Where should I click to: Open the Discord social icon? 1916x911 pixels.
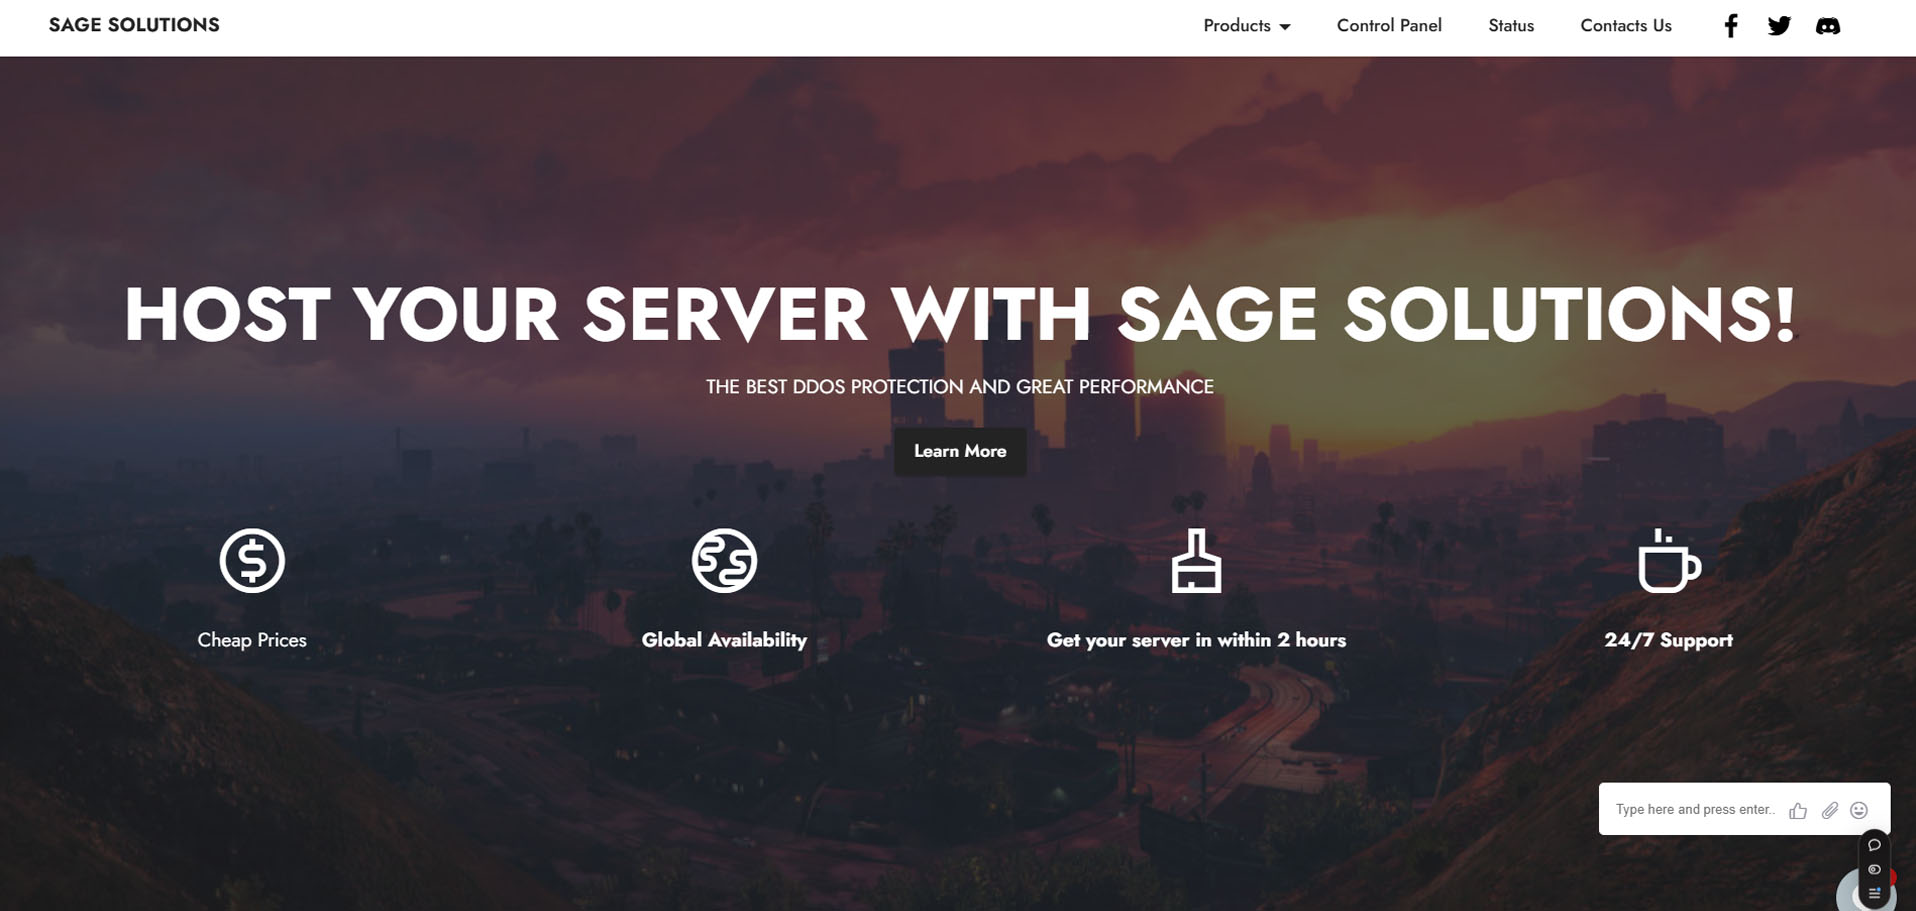click(1827, 26)
